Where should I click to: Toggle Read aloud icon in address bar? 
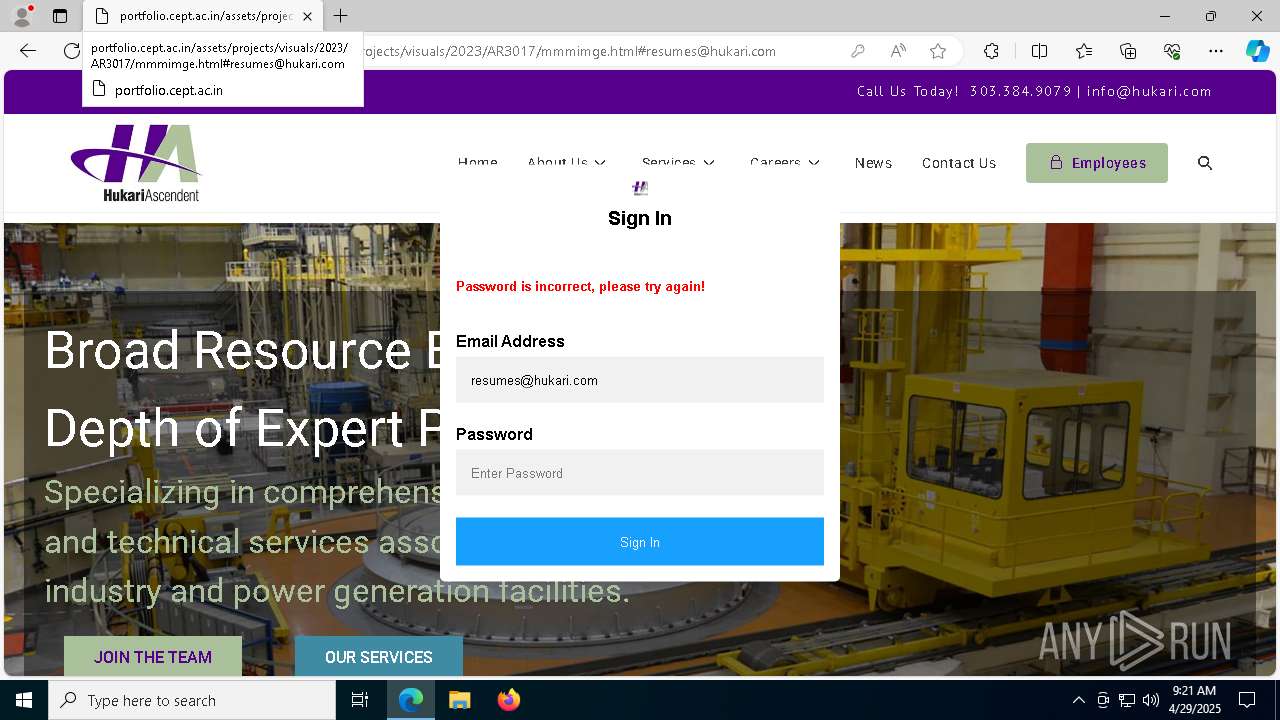pyautogui.click(x=898, y=51)
